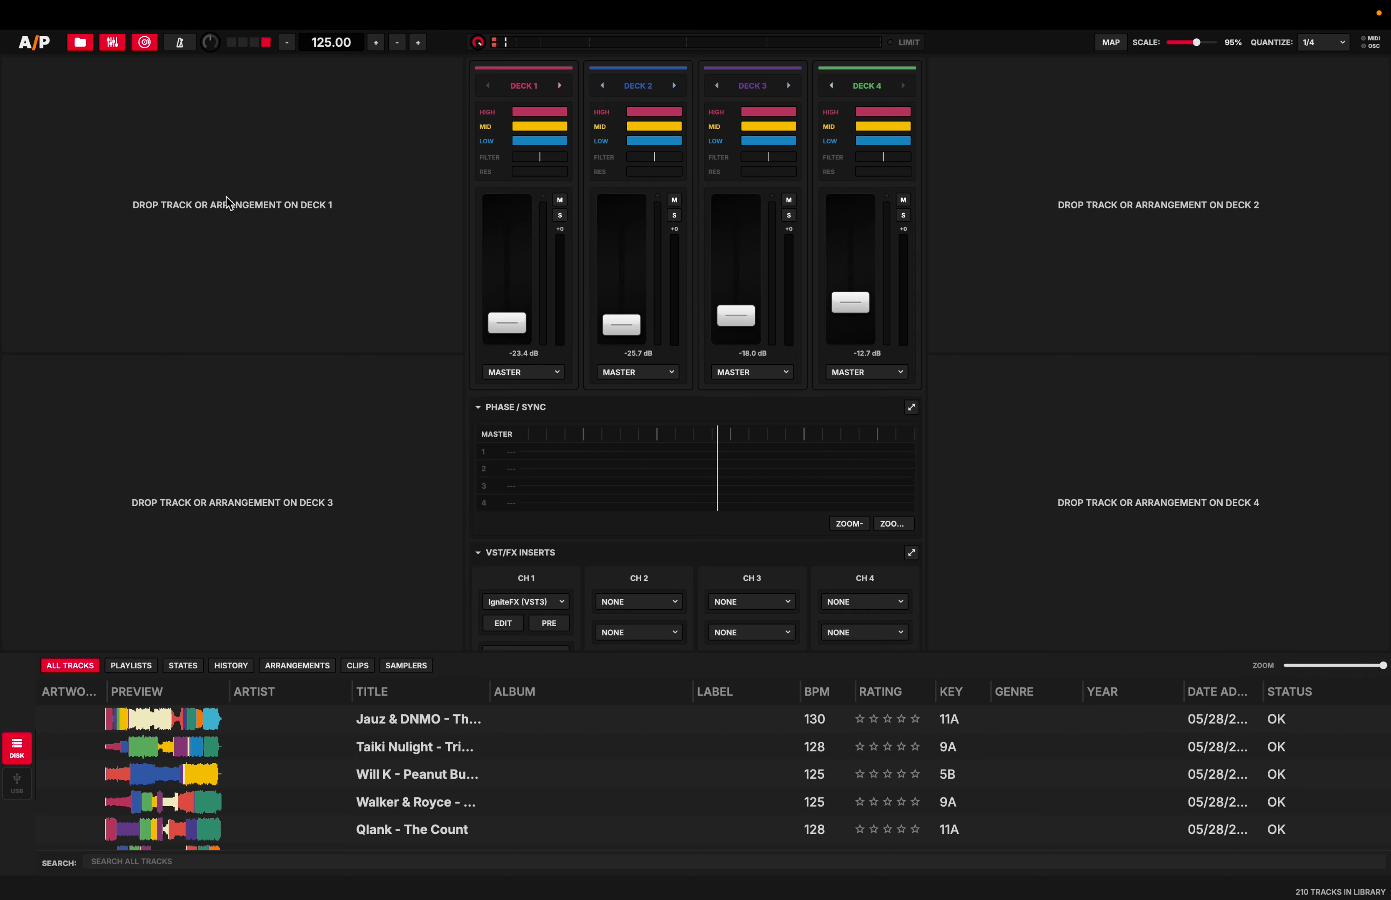The height and width of the screenshot is (900, 1391).
Task: Select the DISK source icon in sidebar
Action: click(x=17, y=748)
